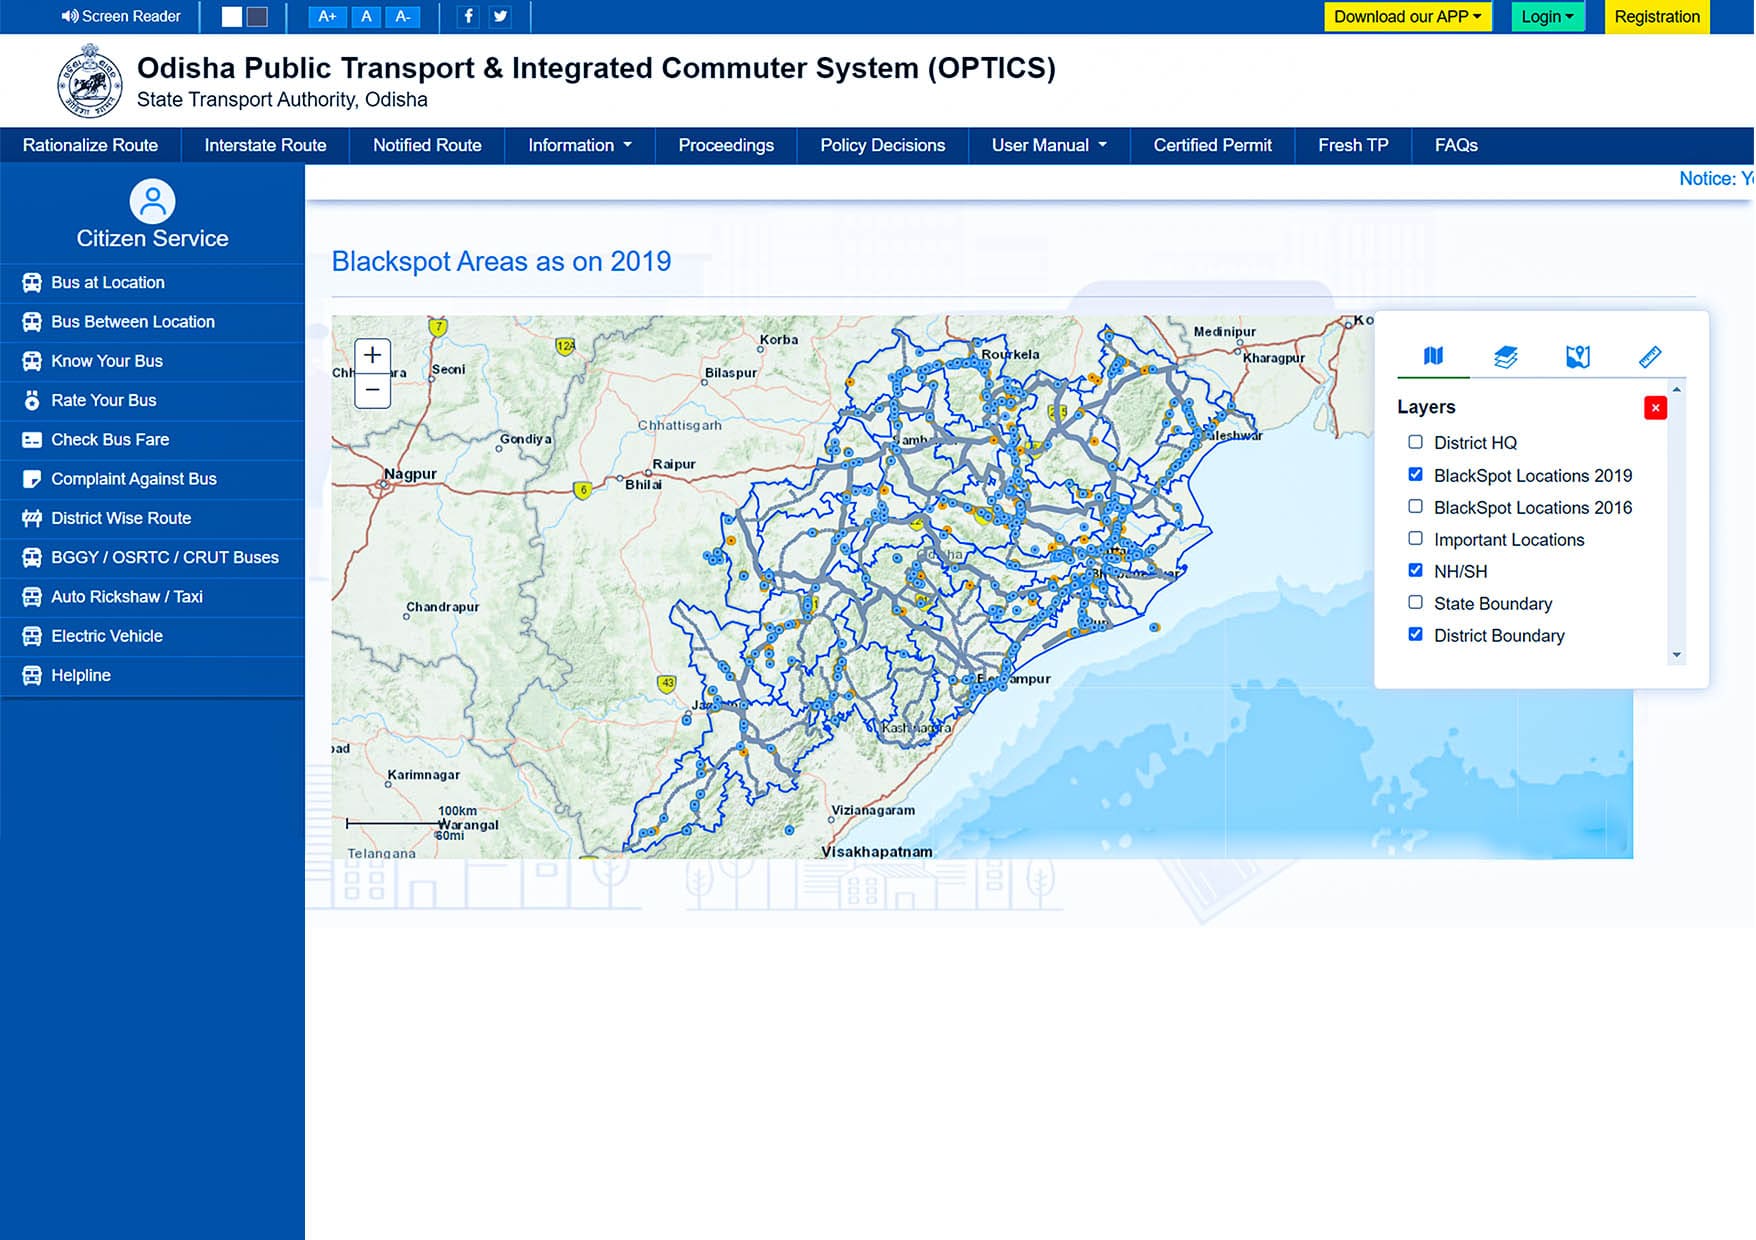This screenshot has width=1756, height=1240.
Task: Enable BlackSpot Locations 2016 layer
Action: tap(1415, 507)
